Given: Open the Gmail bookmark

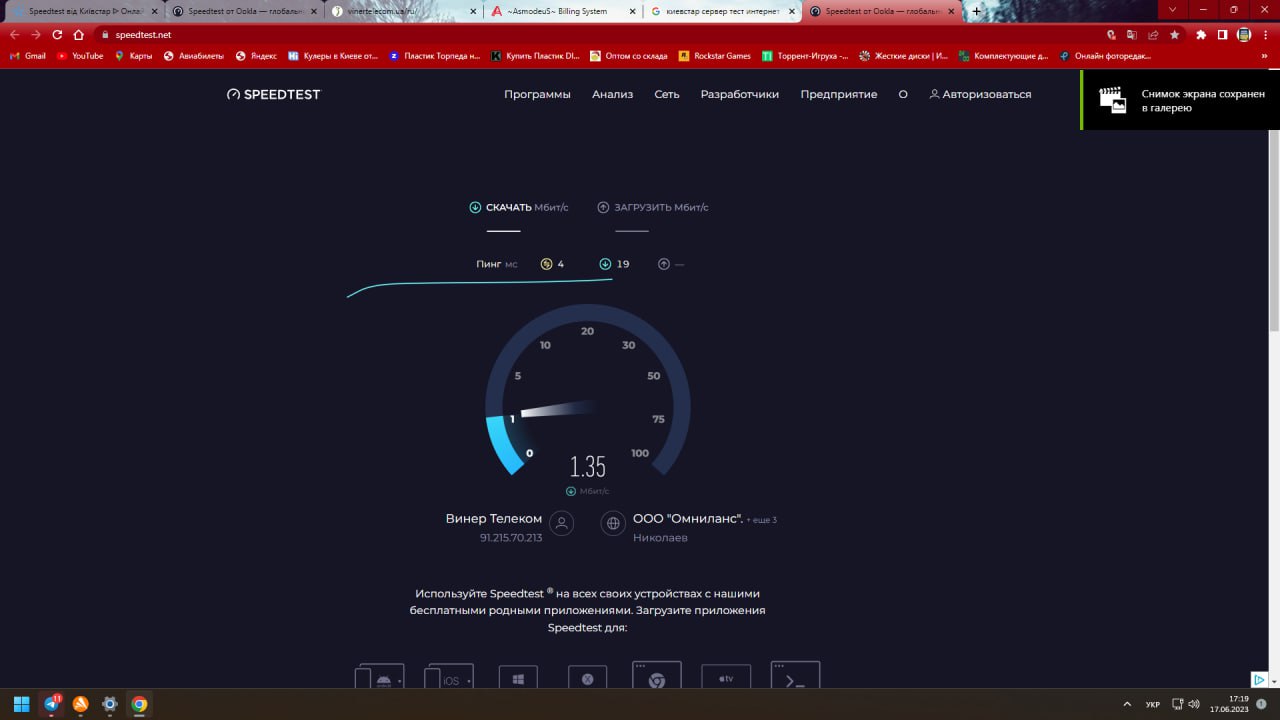Looking at the screenshot, I should coord(27,56).
